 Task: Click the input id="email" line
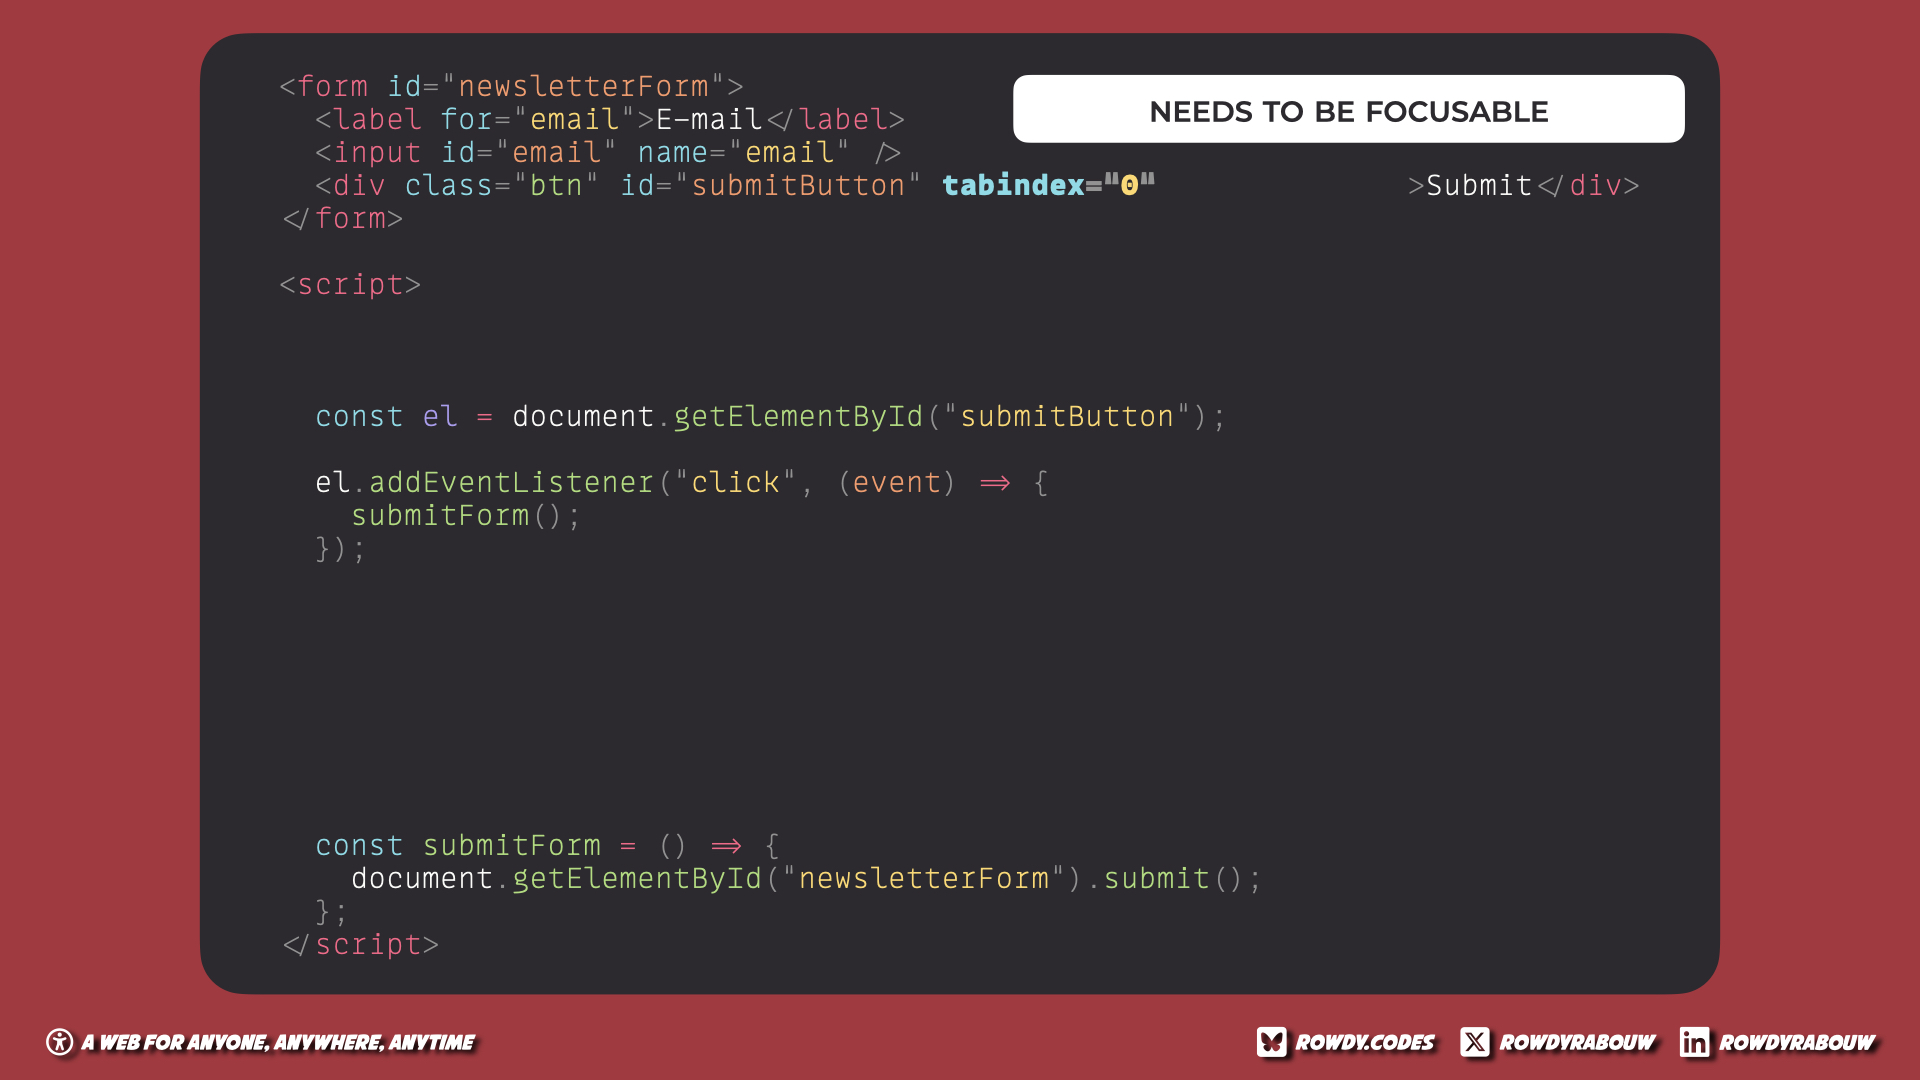[x=608, y=152]
